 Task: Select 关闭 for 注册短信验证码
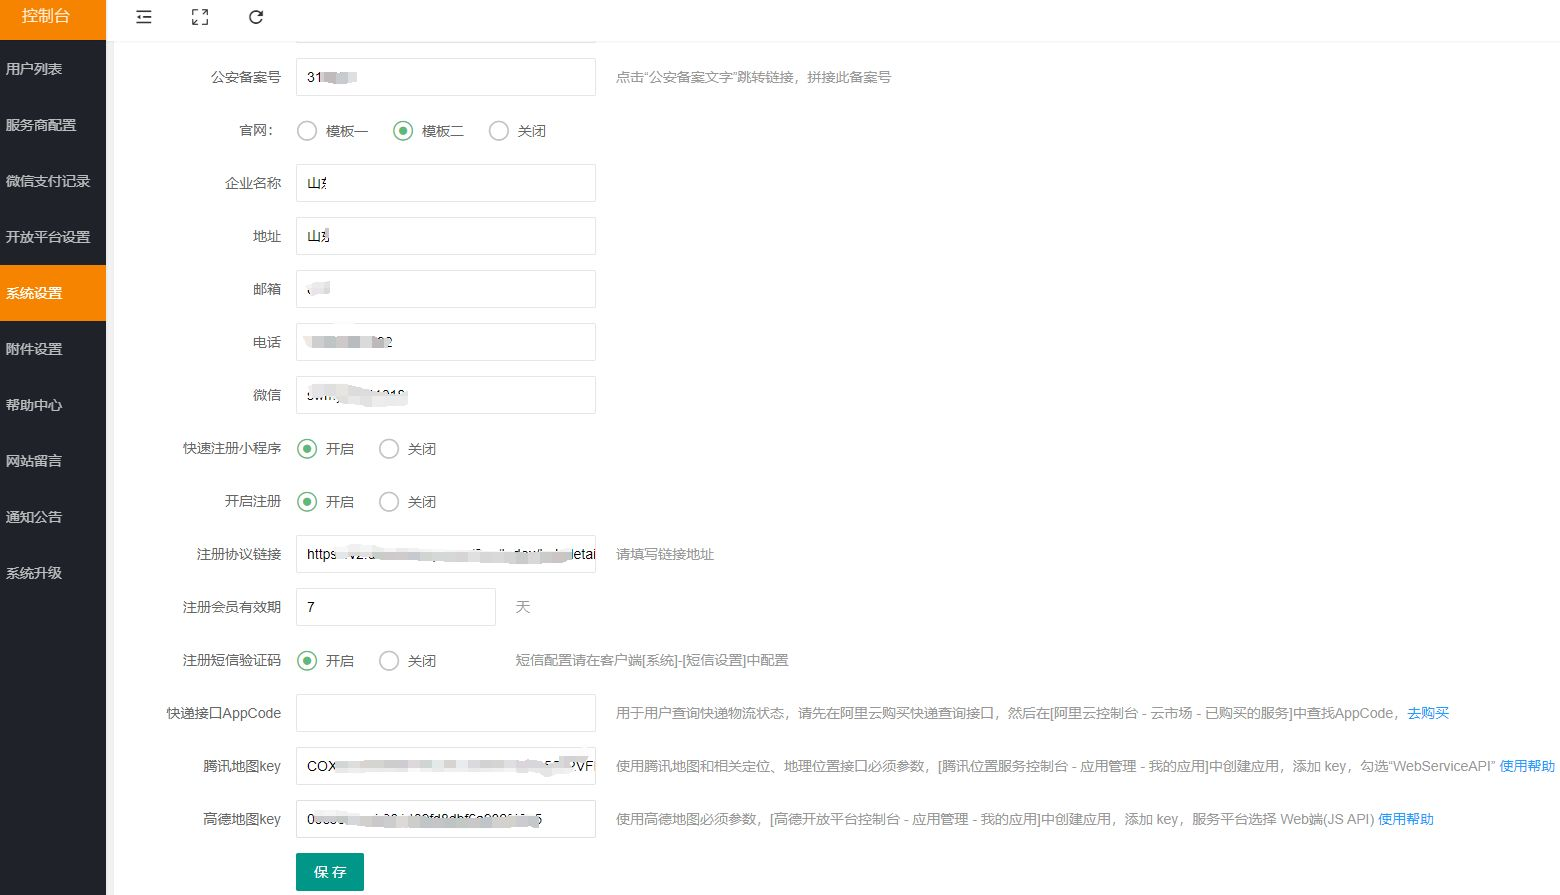tap(389, 661)
